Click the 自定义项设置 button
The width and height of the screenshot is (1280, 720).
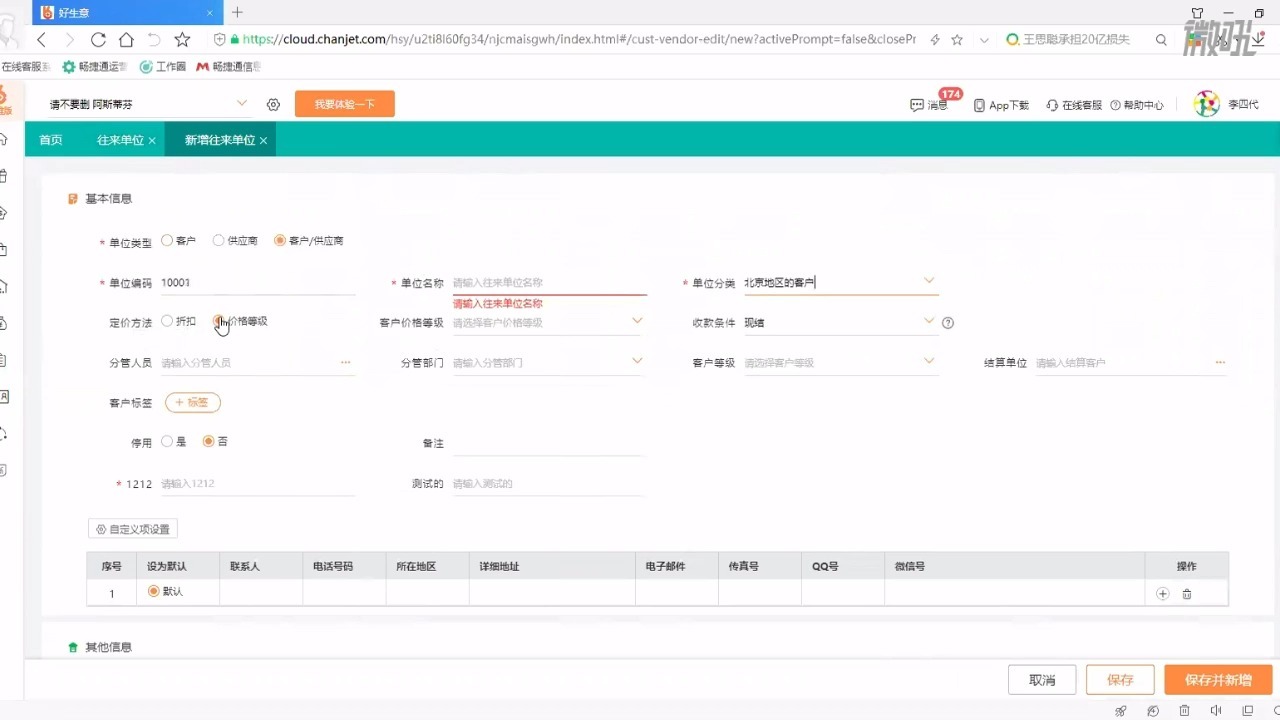[x=131, y=528]
